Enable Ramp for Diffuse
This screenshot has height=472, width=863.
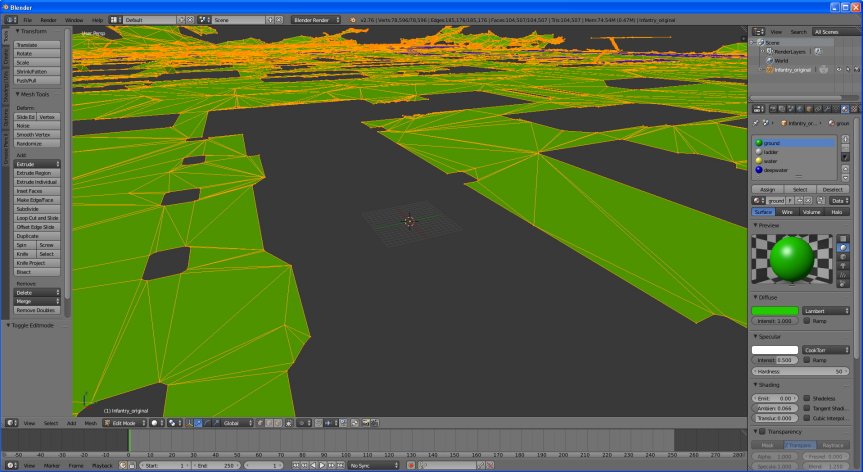807,321
